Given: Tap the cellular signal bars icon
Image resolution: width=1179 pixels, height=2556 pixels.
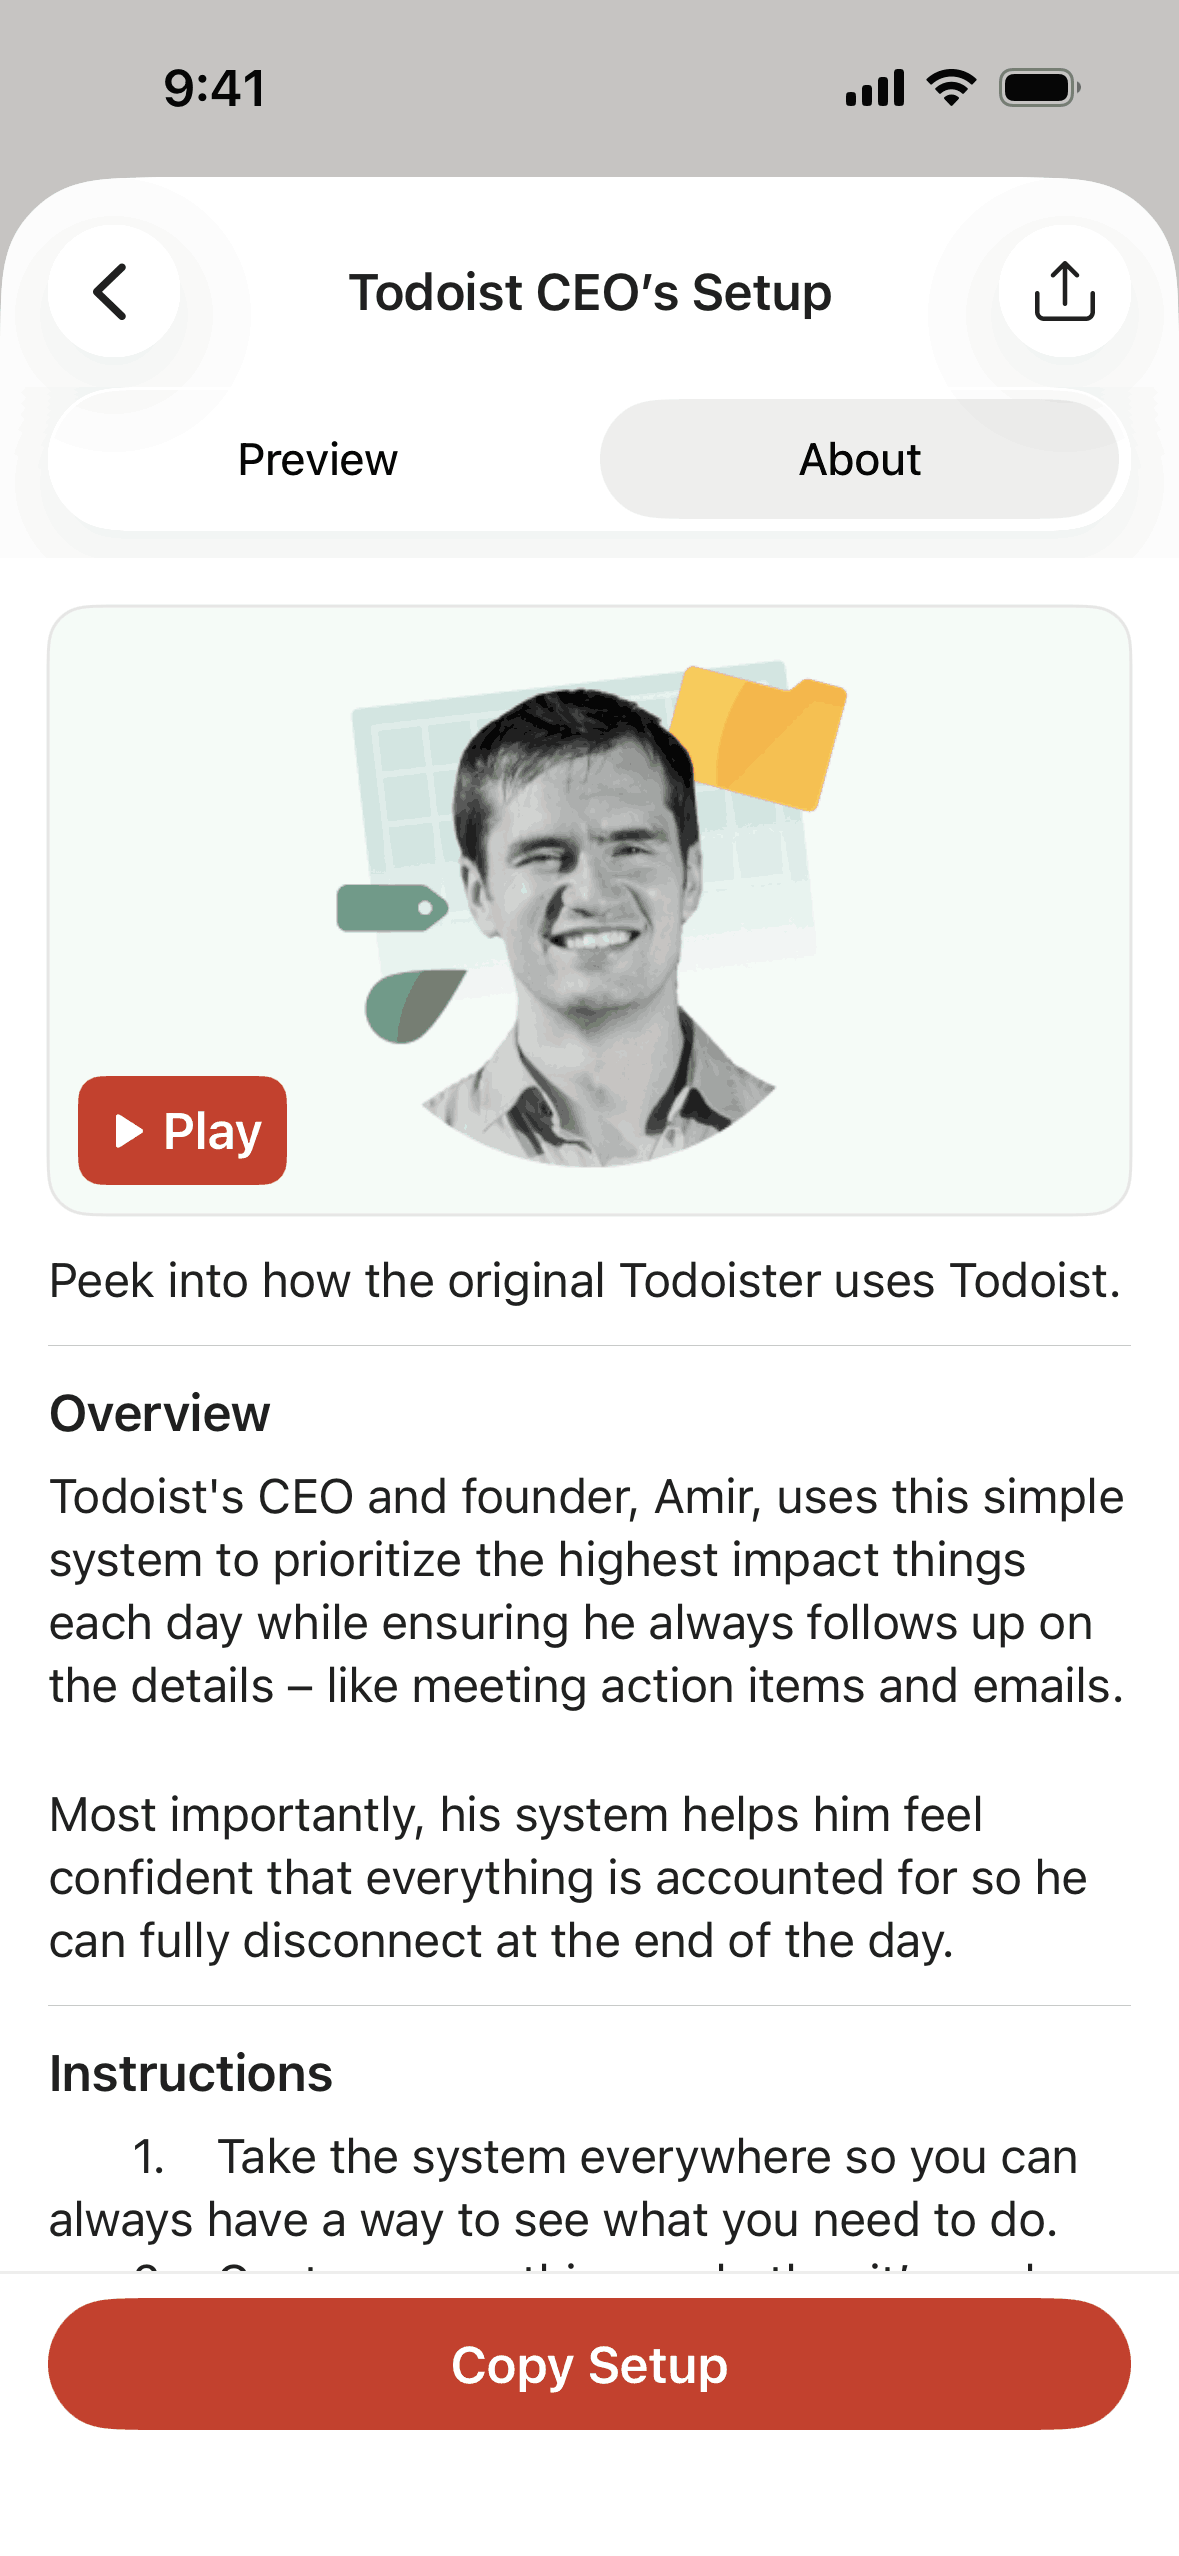Looking at the screenshot, I should (874, 88).
